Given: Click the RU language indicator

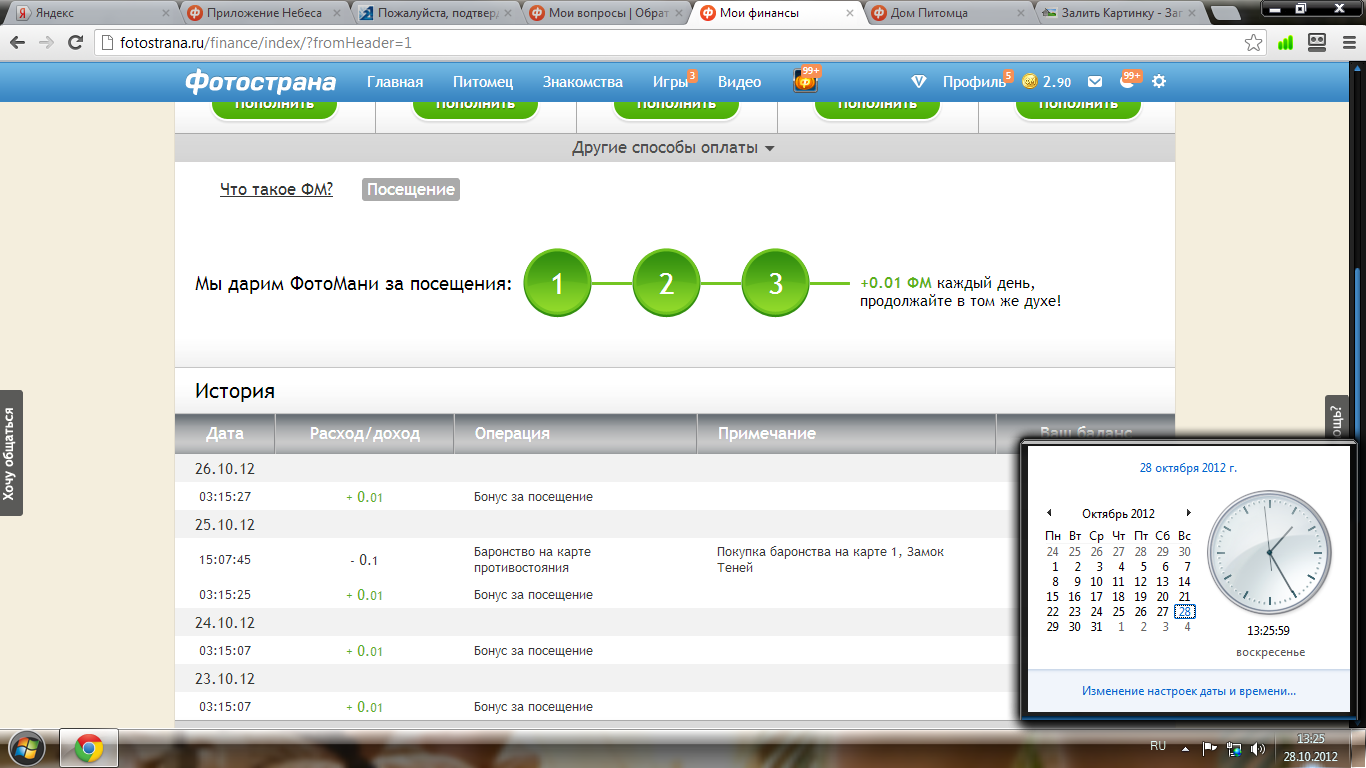Looking at the screenshot, I should tap(1158, 746).
